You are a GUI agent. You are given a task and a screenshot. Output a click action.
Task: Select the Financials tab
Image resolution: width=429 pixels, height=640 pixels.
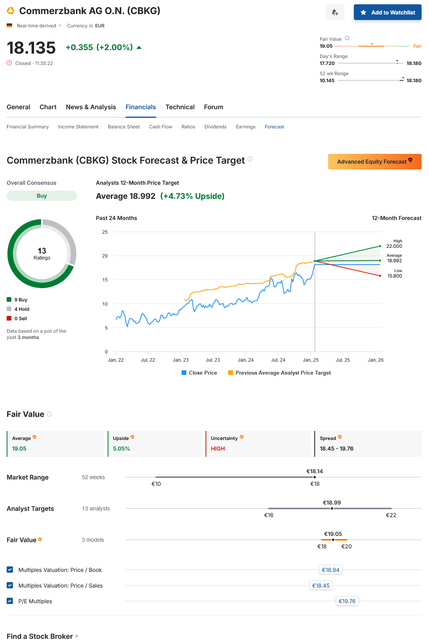coord(140,107)
